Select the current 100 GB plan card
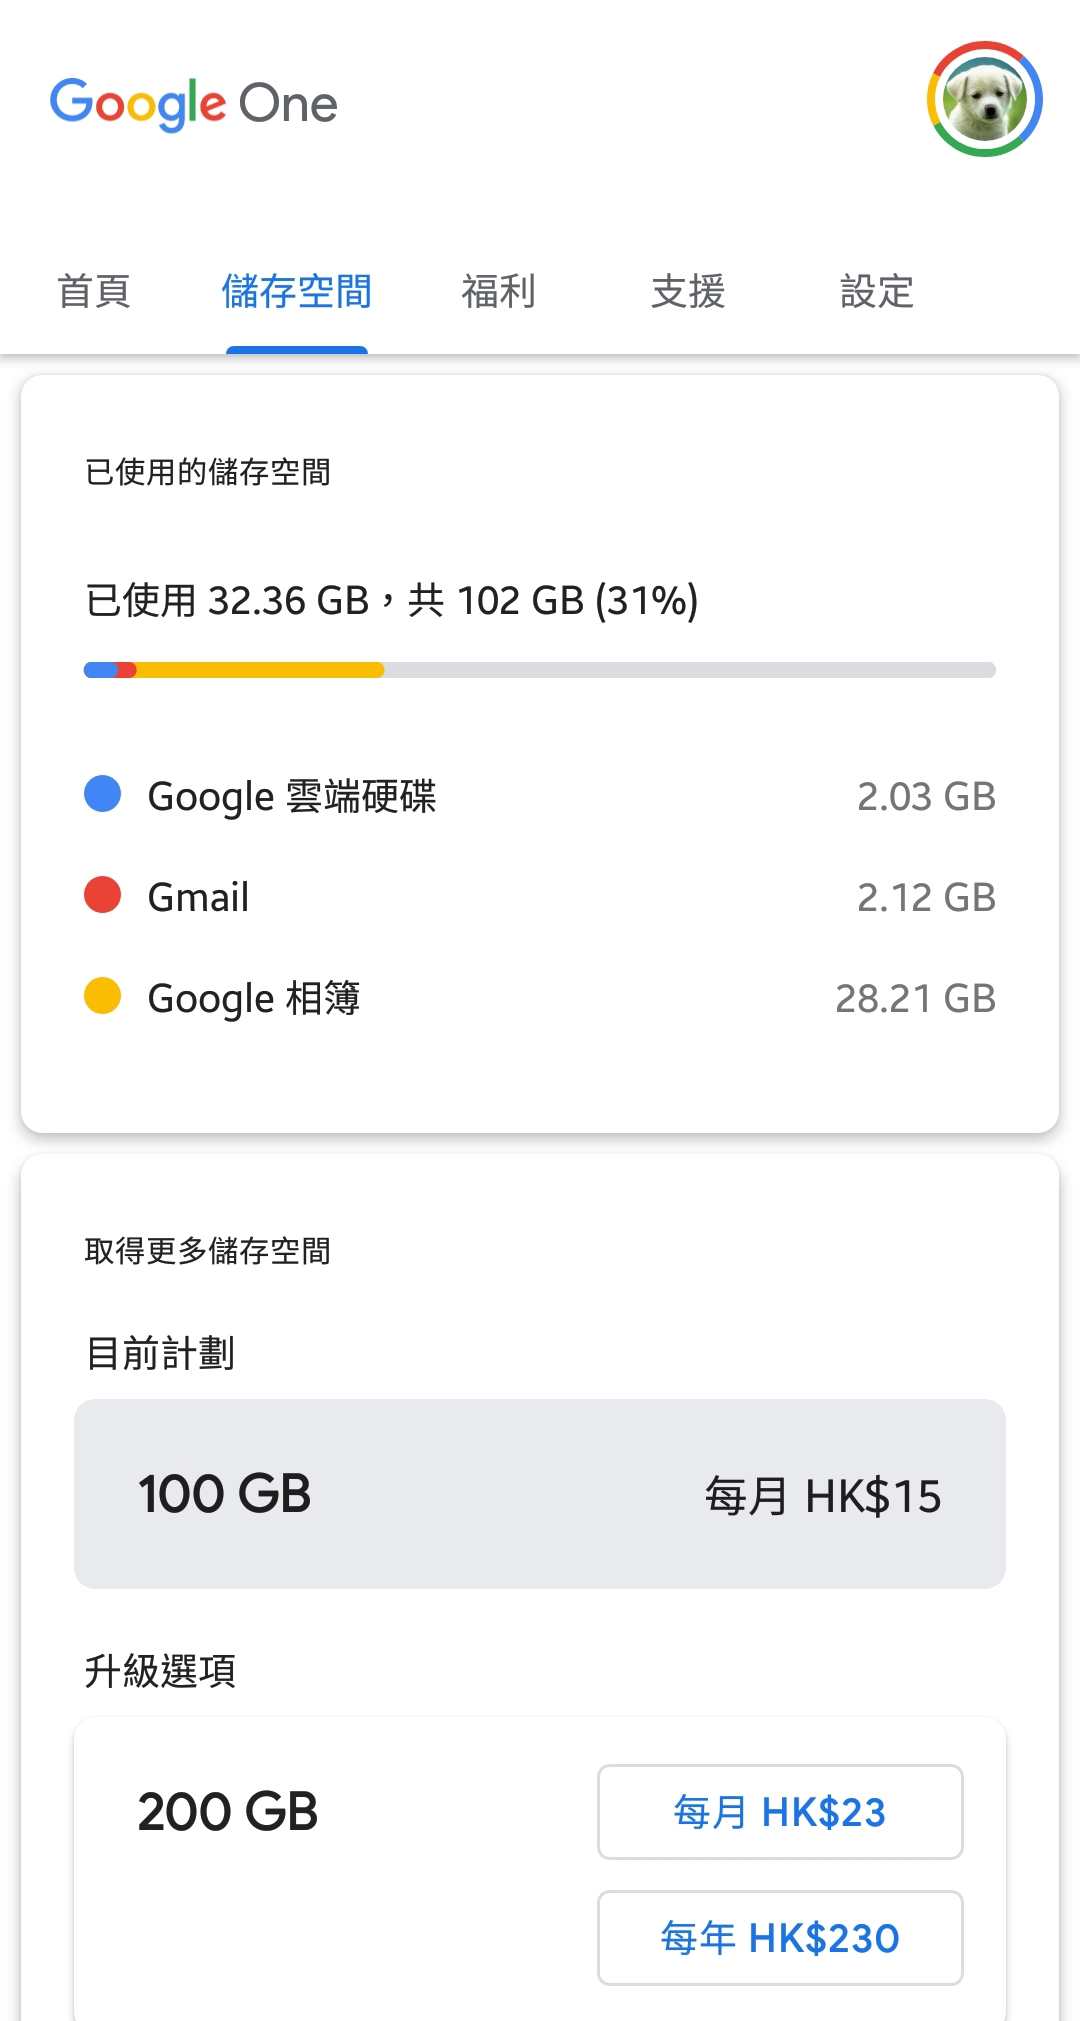Viewport: 1080px width, 2021px height. click(540, 1494)
